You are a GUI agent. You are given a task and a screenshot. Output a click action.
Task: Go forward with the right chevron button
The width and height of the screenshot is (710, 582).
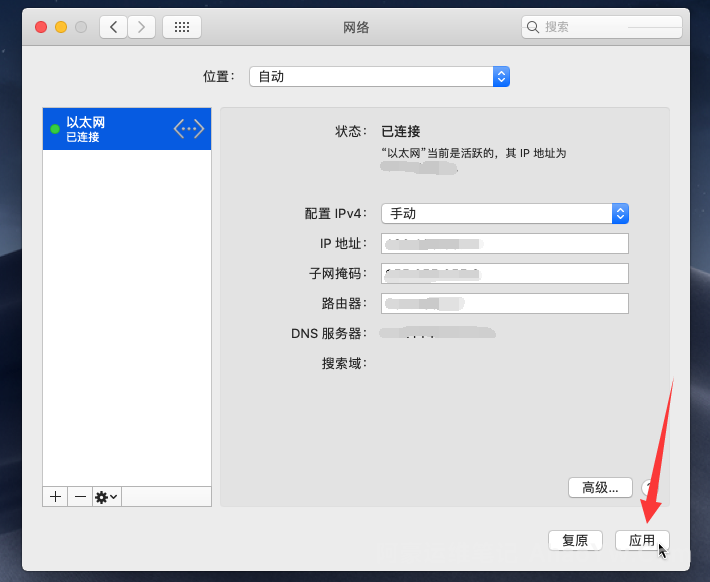pos(141,27)
